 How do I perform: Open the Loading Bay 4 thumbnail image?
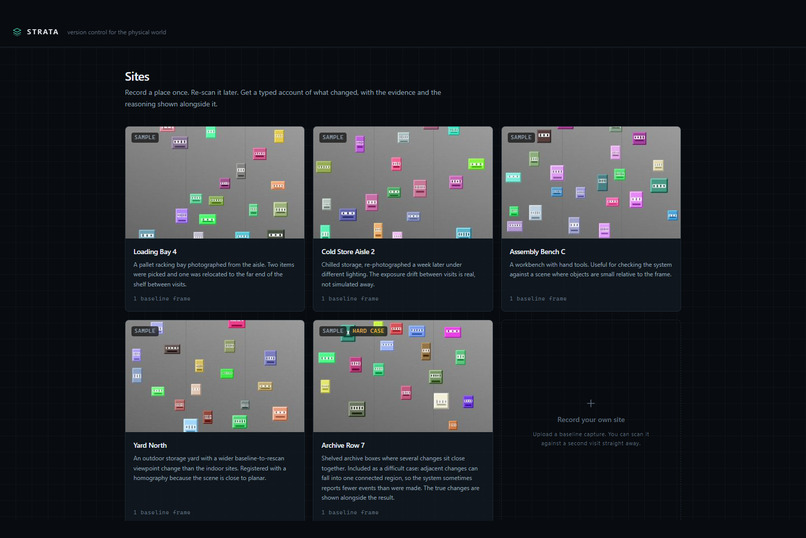[x=215, y=182]
